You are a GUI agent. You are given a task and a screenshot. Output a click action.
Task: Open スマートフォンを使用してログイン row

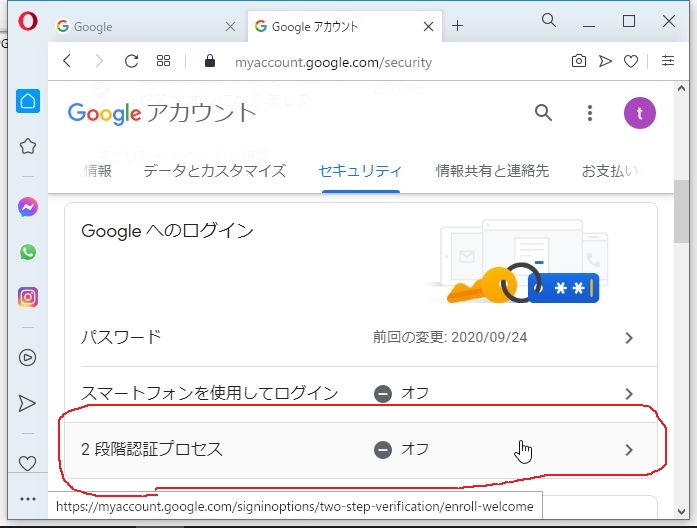(361, 394)
